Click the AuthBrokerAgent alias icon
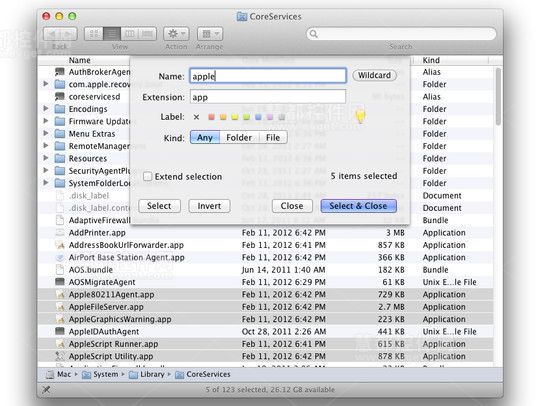 (x=60, y=72)
